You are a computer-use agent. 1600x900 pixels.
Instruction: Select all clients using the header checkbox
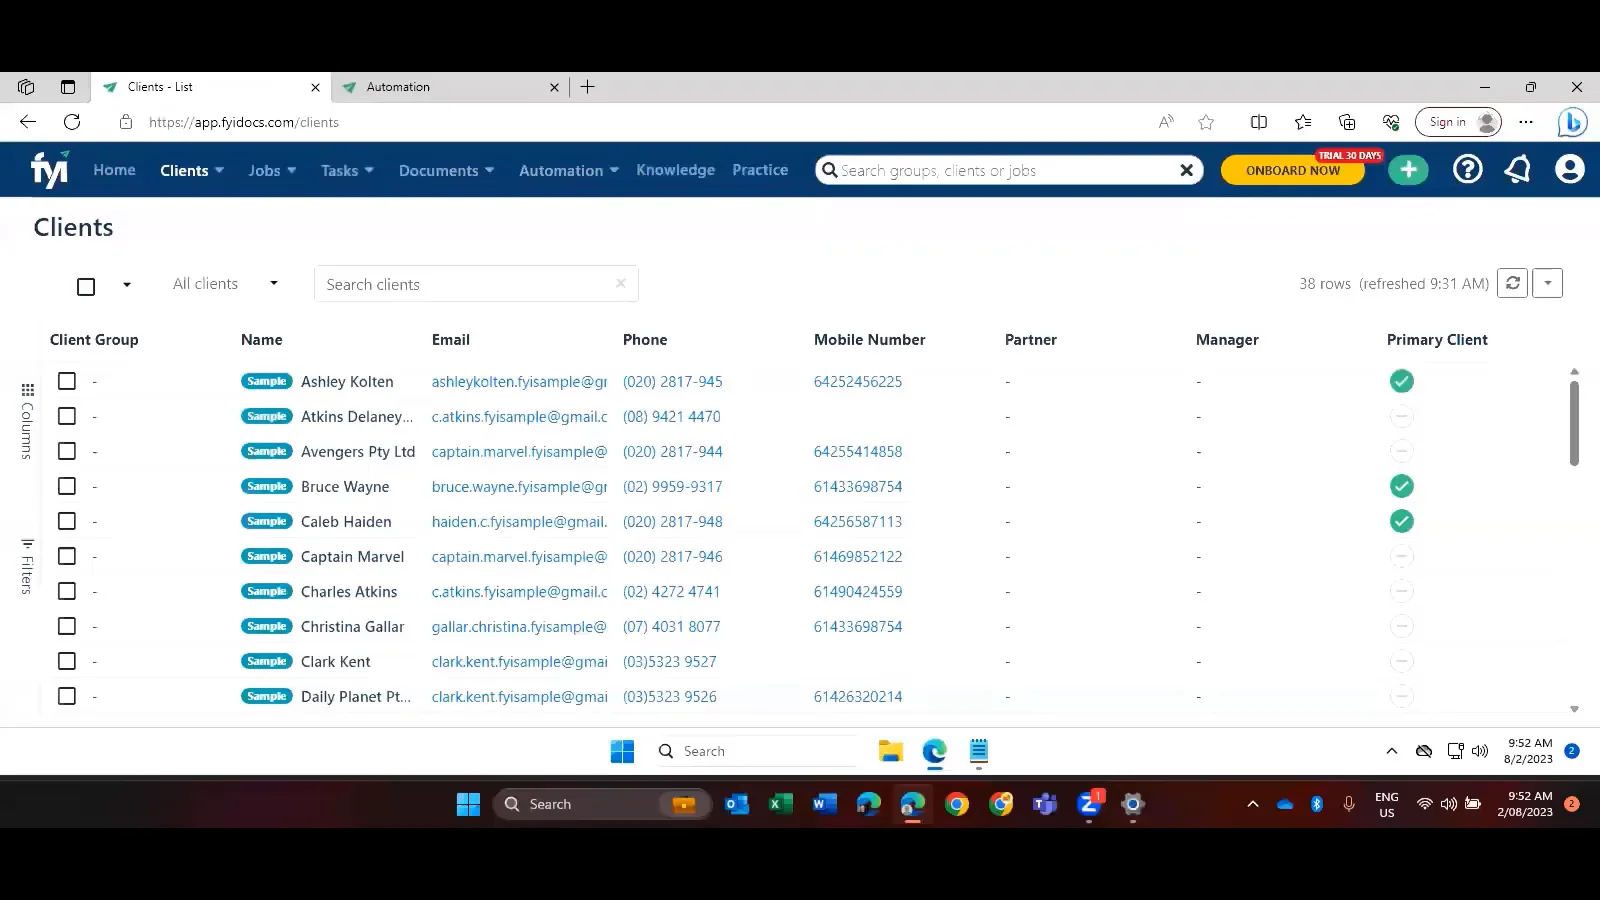[x=86, y=286]
